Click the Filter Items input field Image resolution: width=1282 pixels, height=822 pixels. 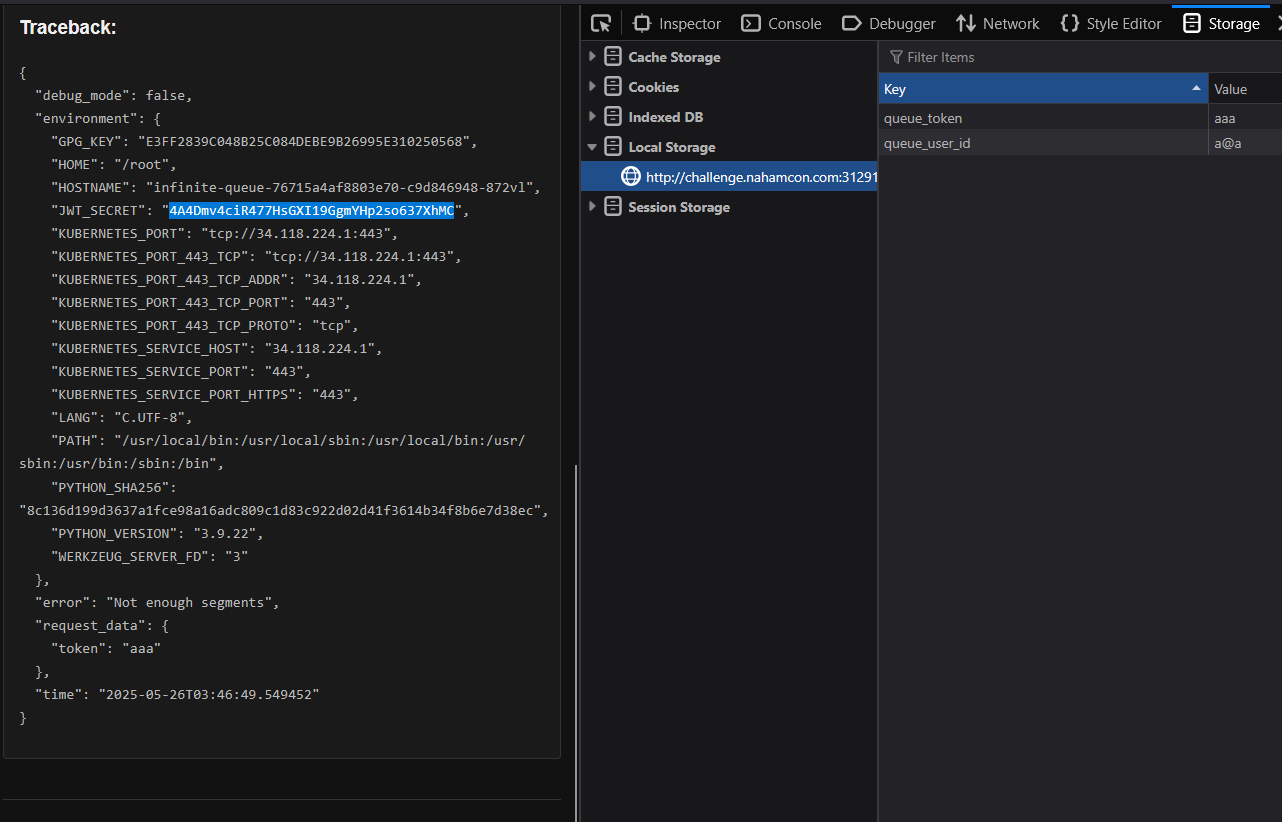(x=1080, y=57)
